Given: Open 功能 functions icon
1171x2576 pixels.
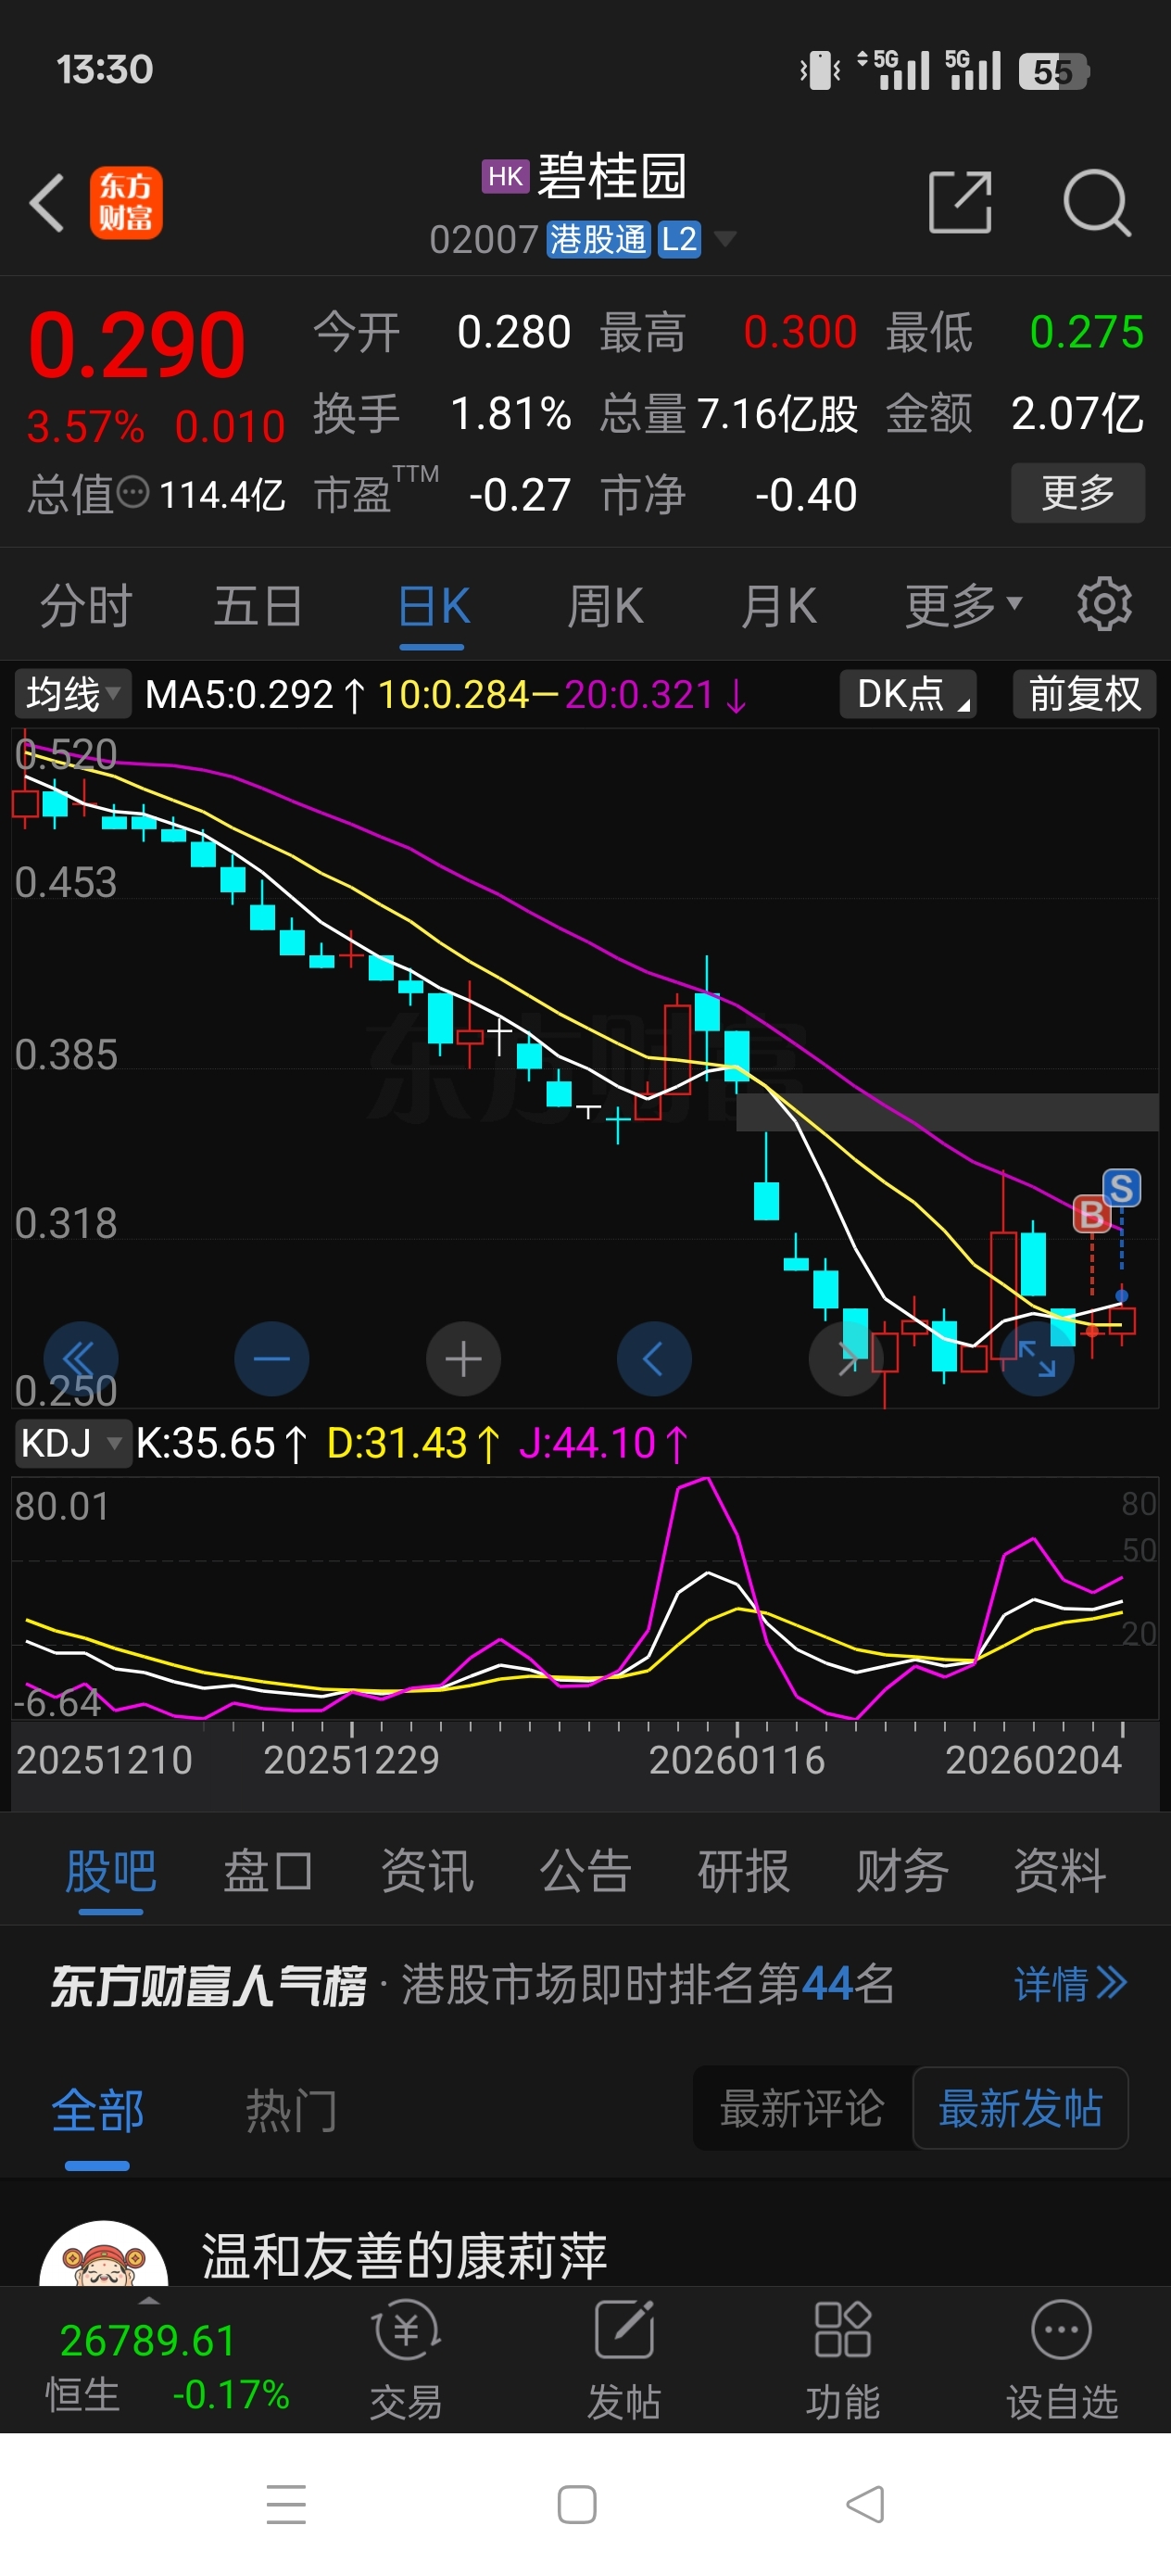Looking at the screenshot, I should [x=842, y=2330].
